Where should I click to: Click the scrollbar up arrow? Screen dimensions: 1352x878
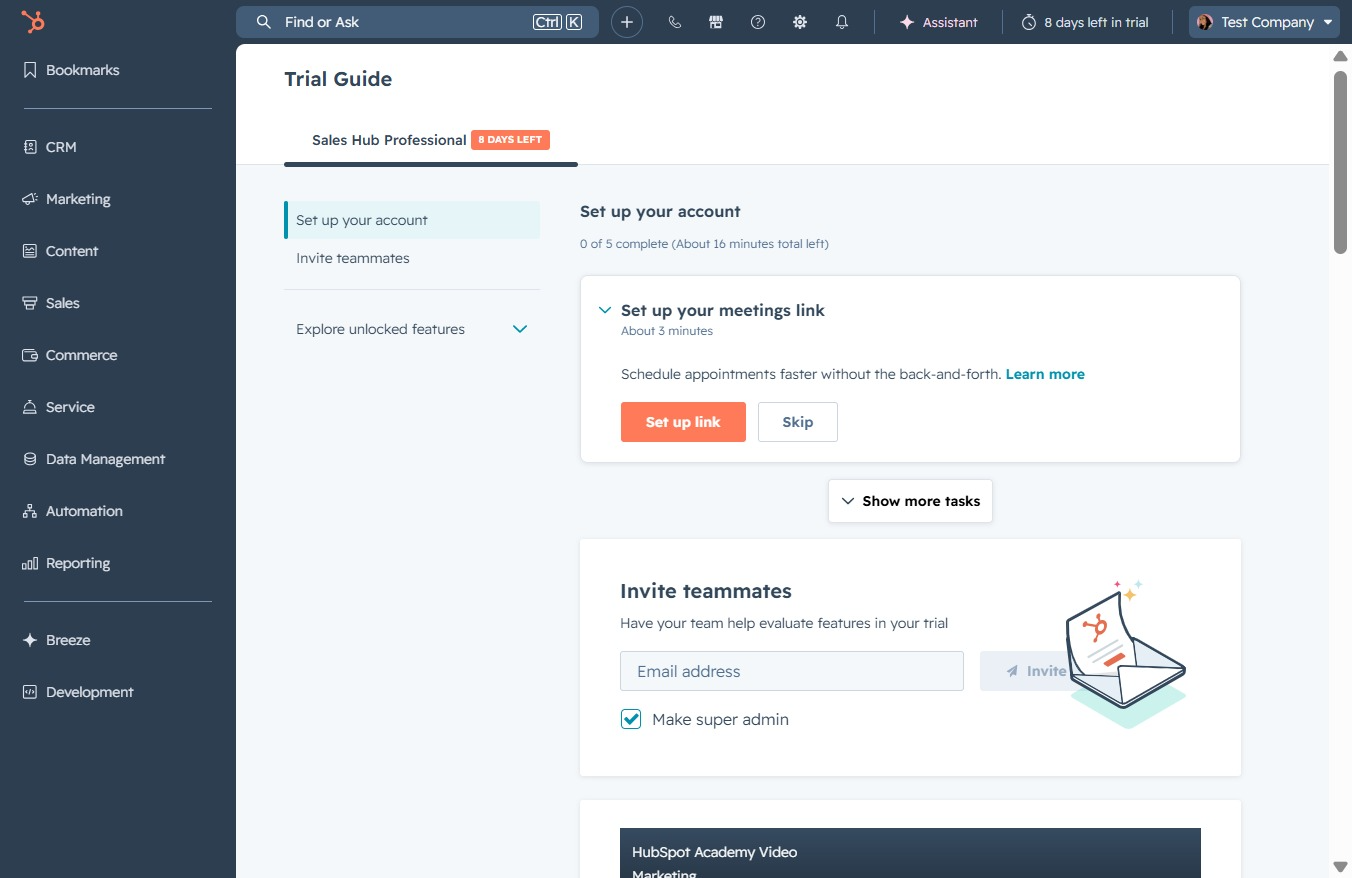(1341, 55)
